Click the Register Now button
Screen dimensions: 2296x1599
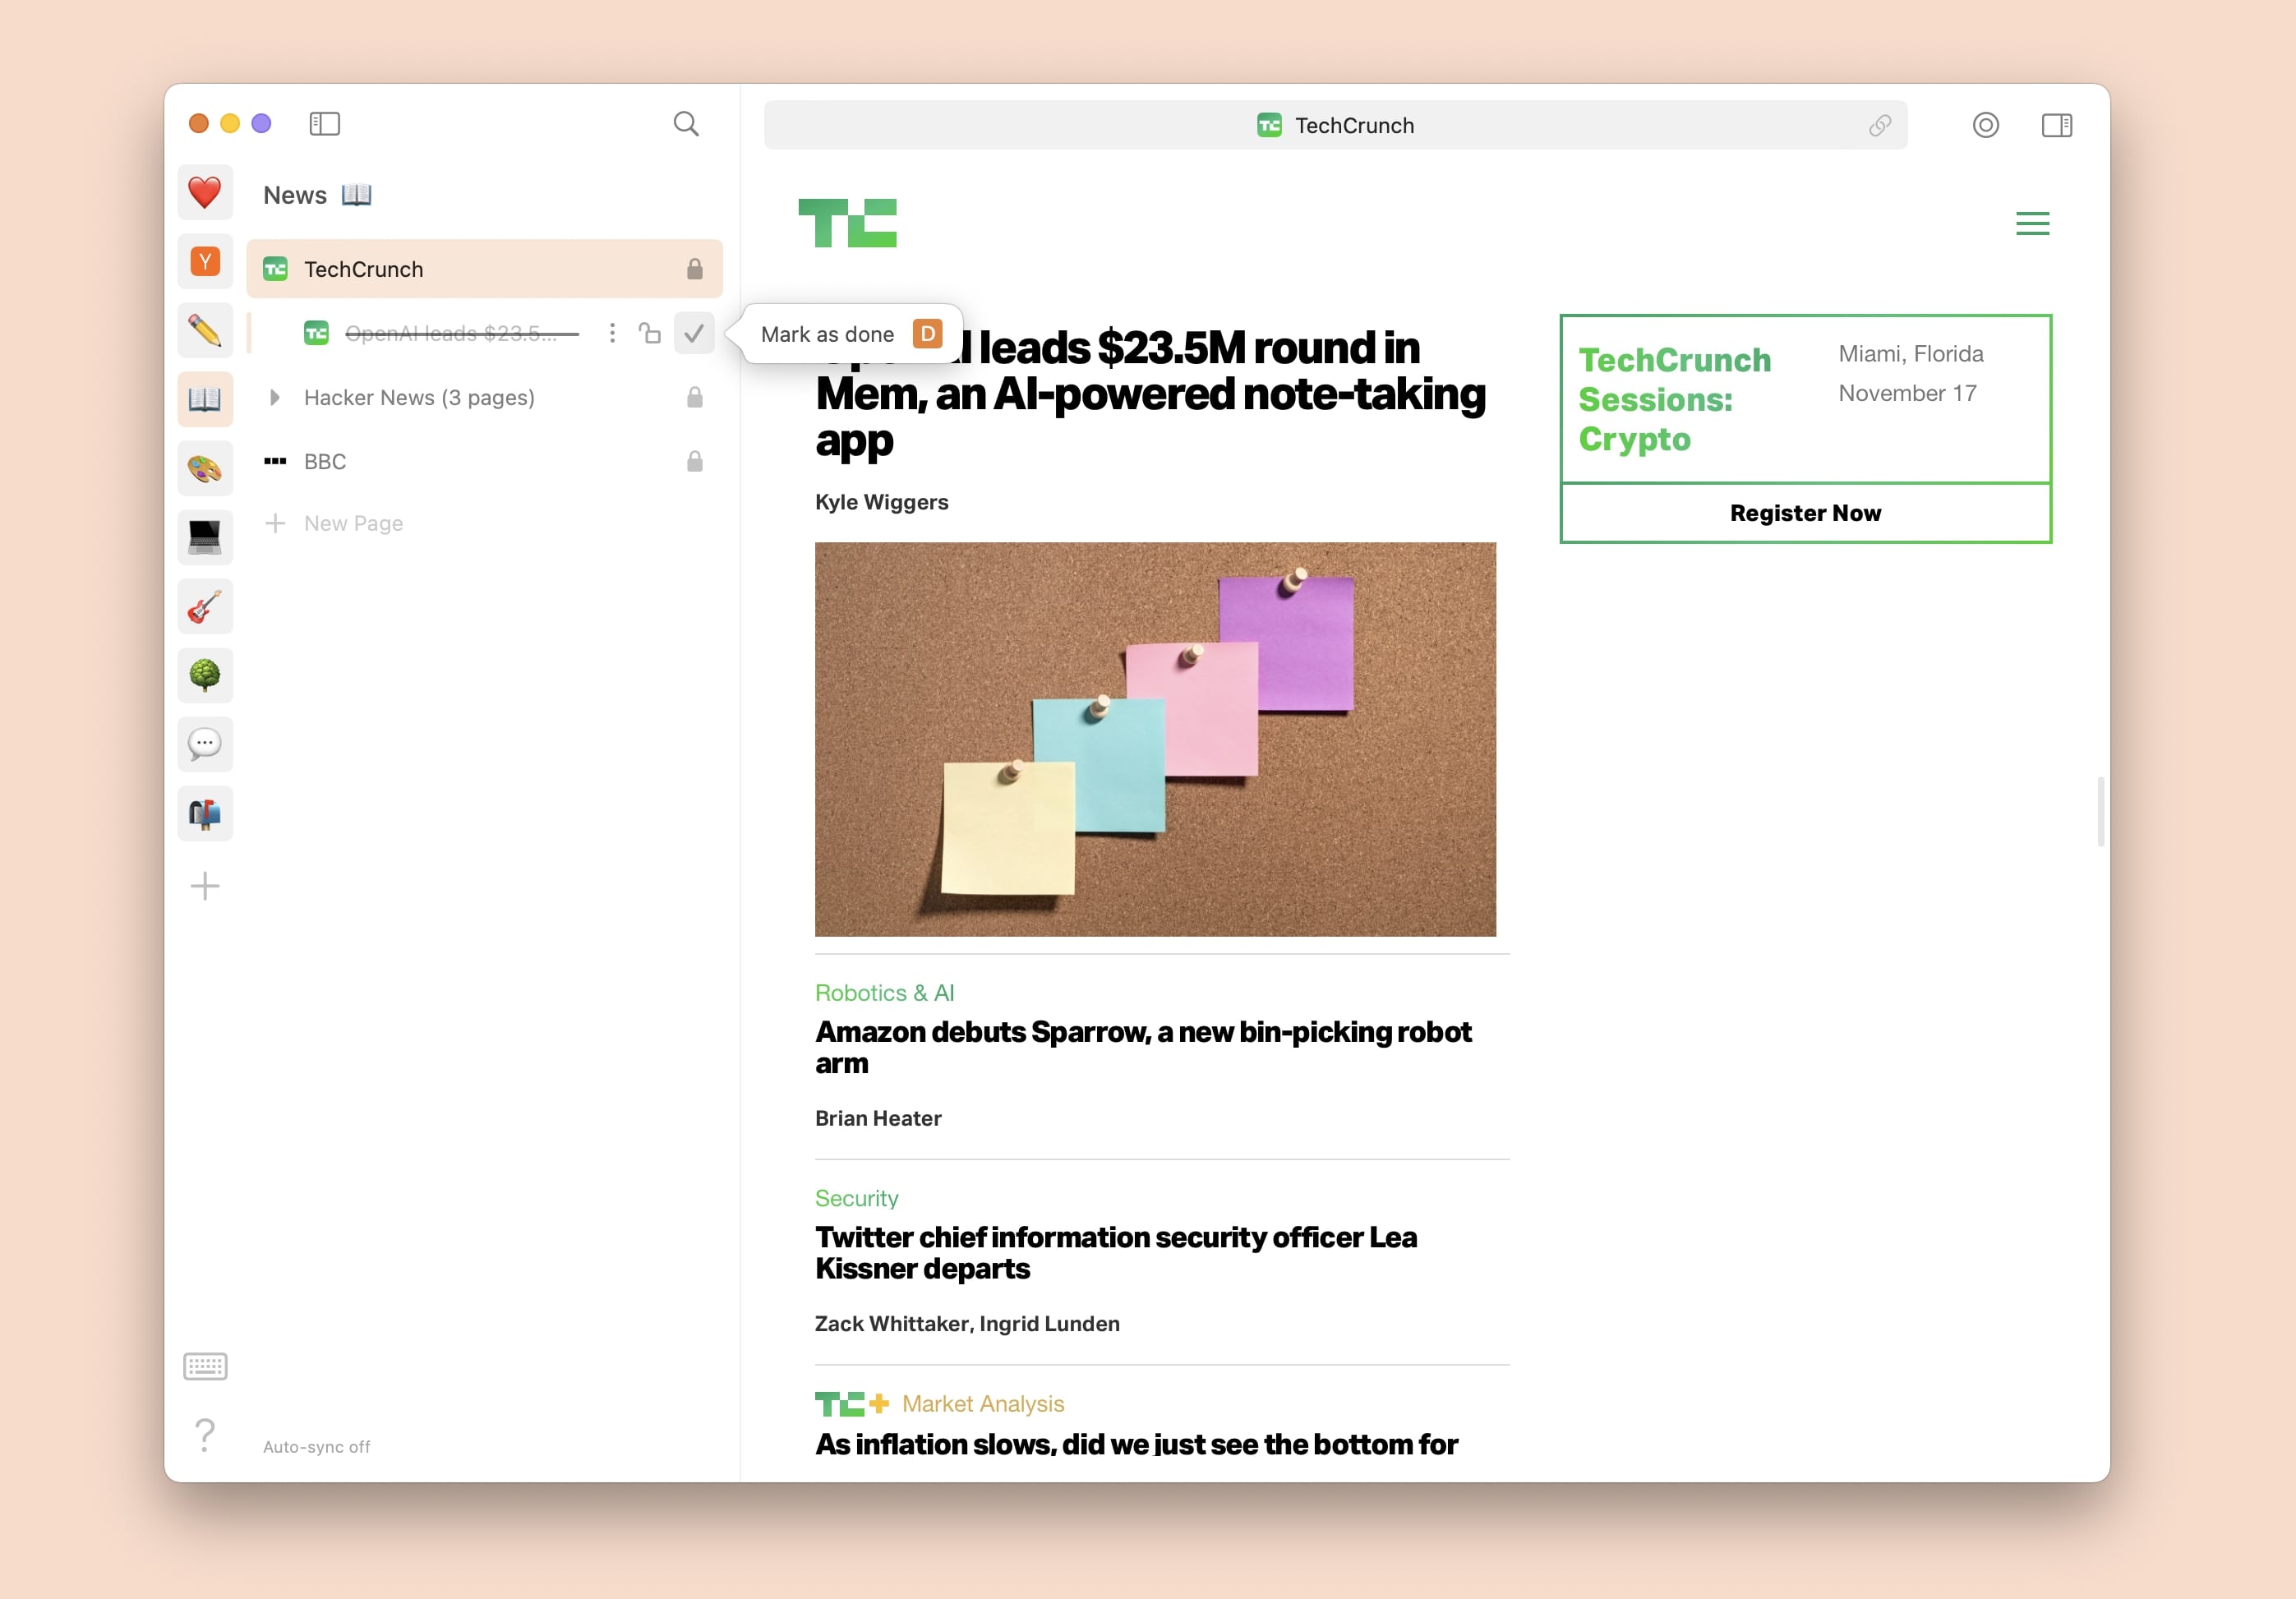point(1805,513)
